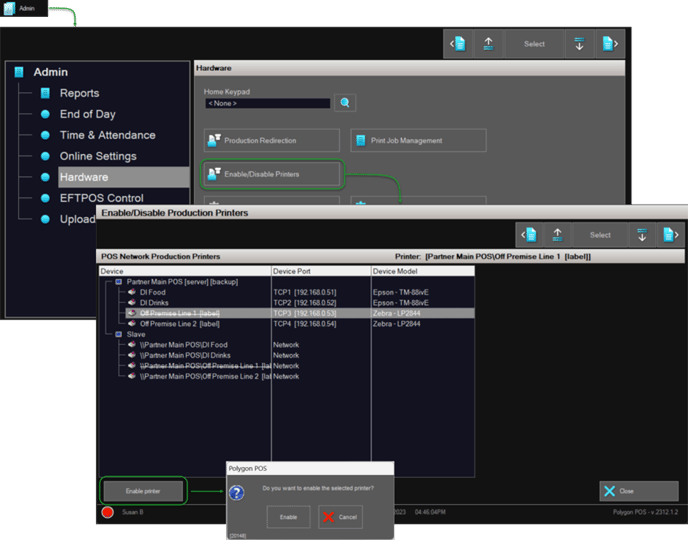The height and width of the screenshot is (540, 688).
Task: Click Select in Hardware window toolbar
Action: point(534,44)
